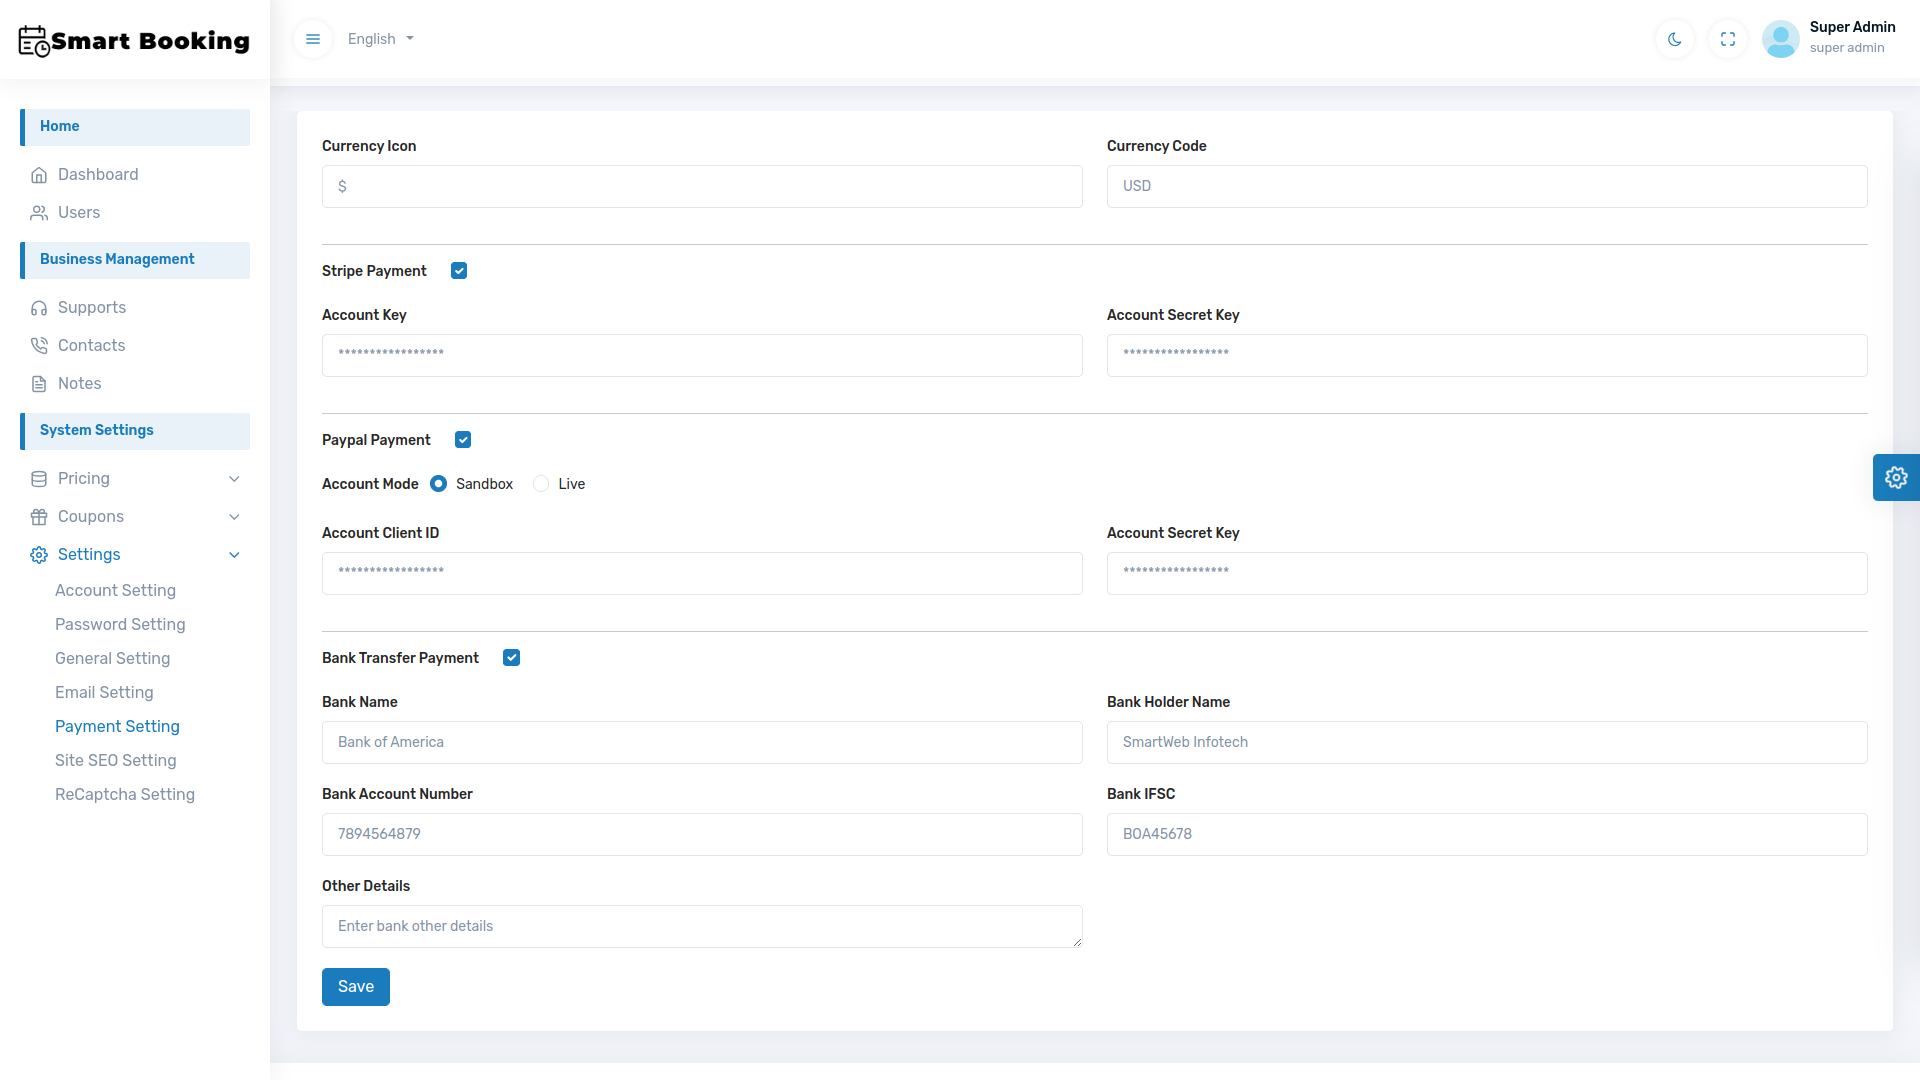Click the hamburger menu icon
The height and width of the screenshot is (1080, 1920).
(x=312, y=39)
